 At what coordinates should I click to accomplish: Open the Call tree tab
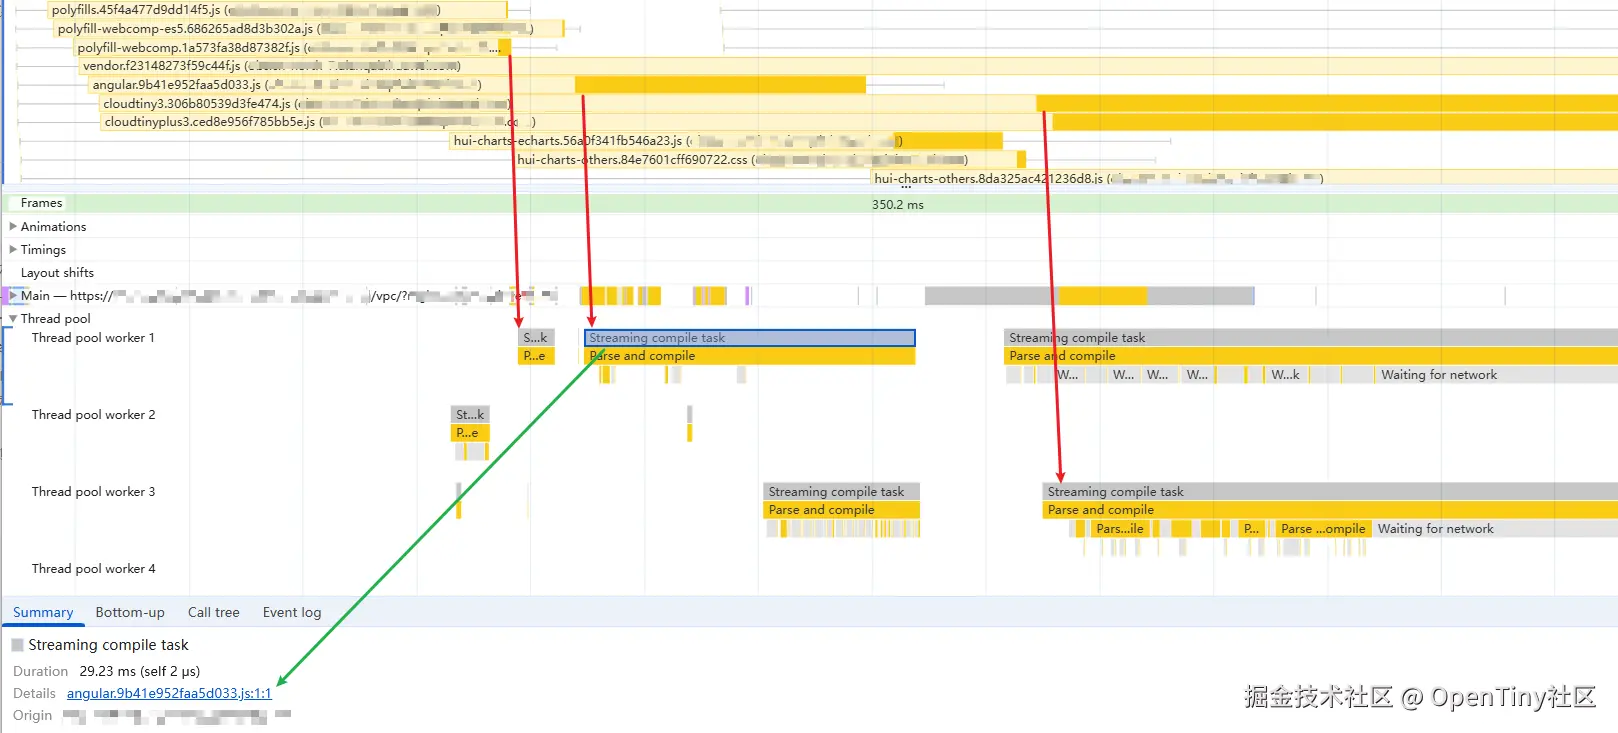pyautogui.click(x=214, y=612)
